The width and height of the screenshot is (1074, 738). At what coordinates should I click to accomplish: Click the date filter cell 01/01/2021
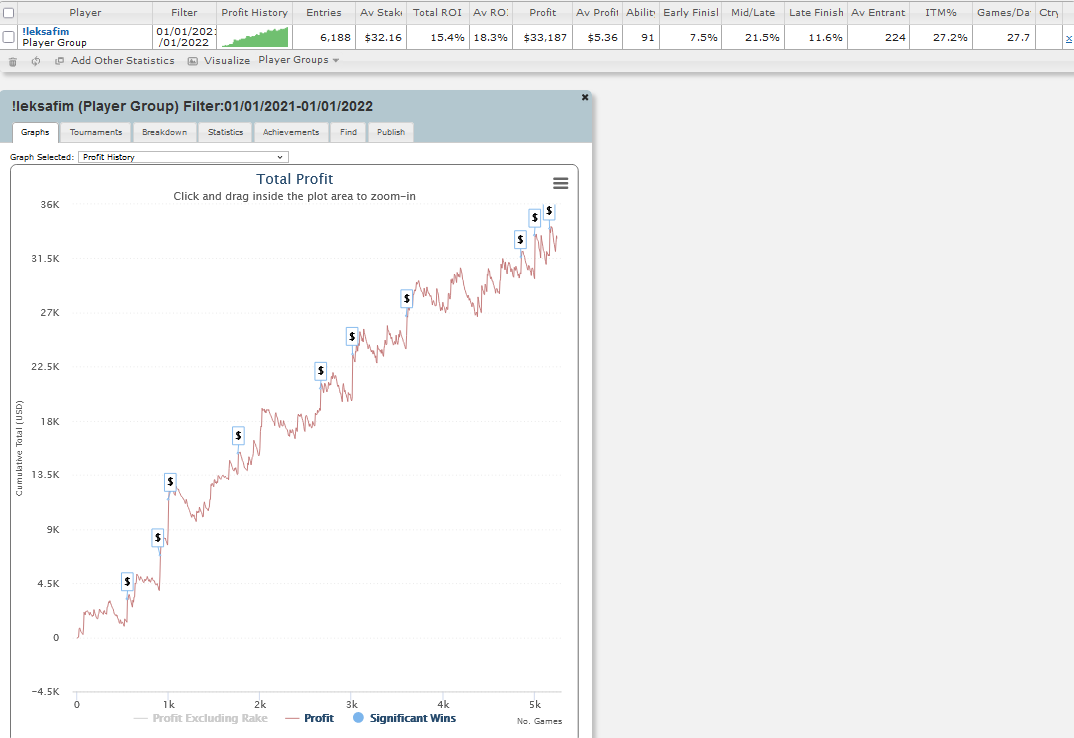[184, 37]
